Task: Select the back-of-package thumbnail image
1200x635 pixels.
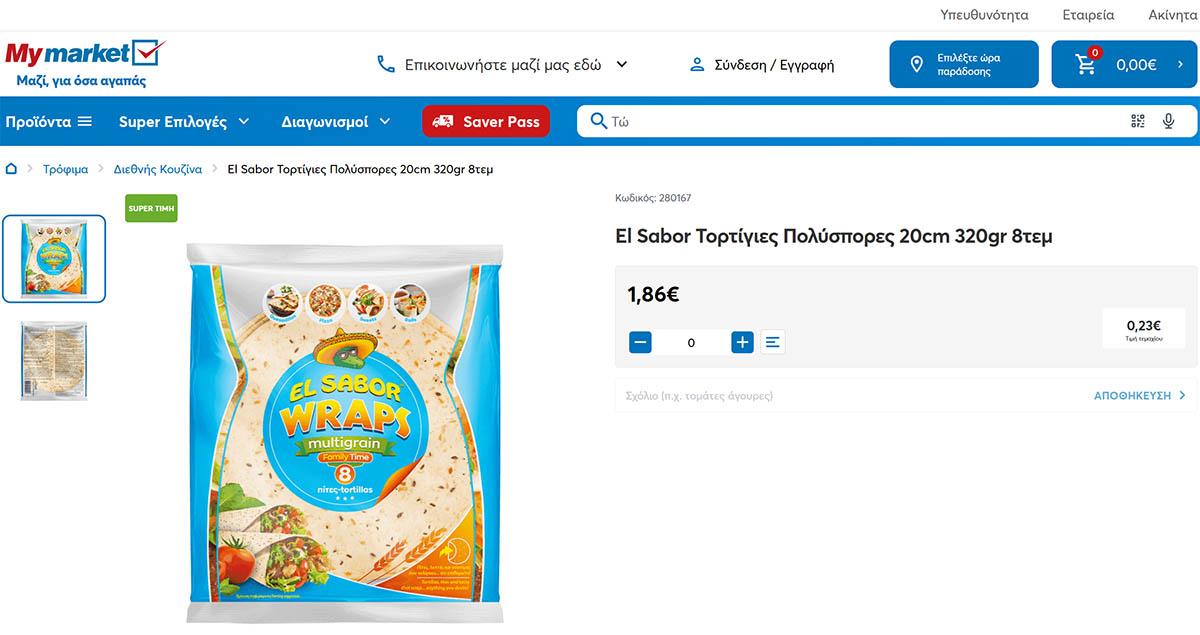Action: click(x=53, y=361)
